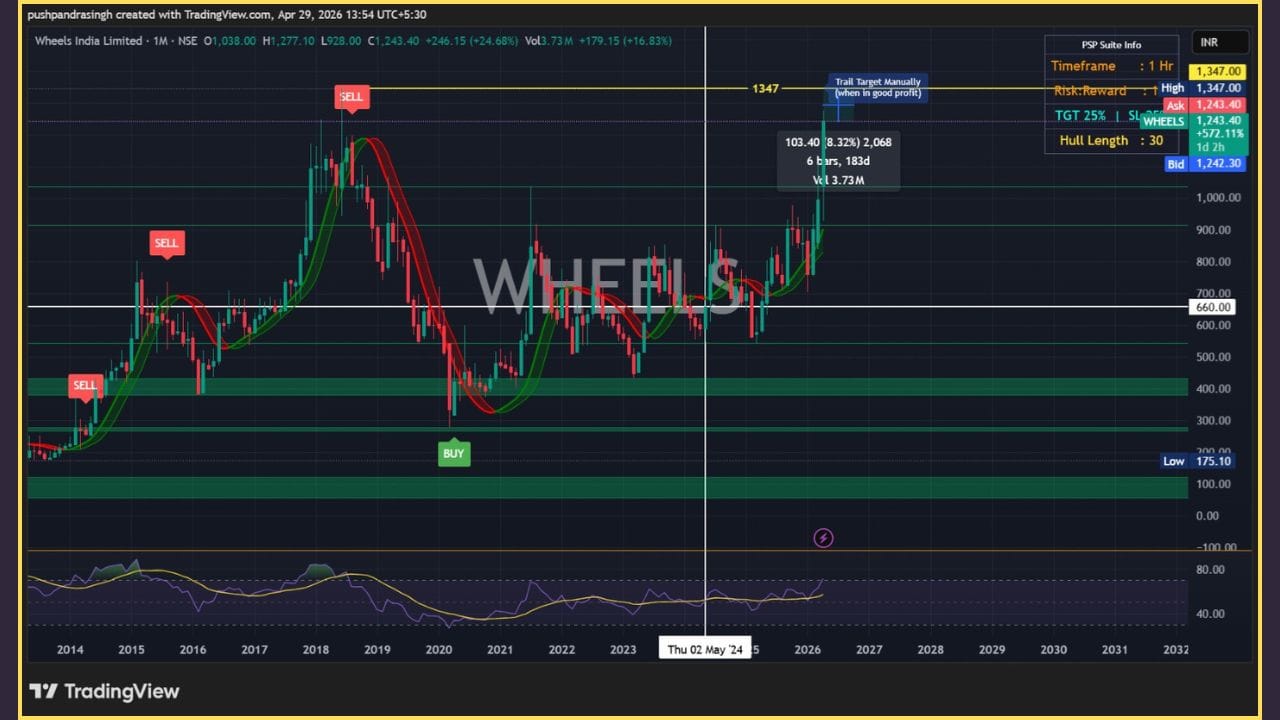Click the lightning bolt quick-action icon
Screen dimensions: 1280x720
point(823,538)
